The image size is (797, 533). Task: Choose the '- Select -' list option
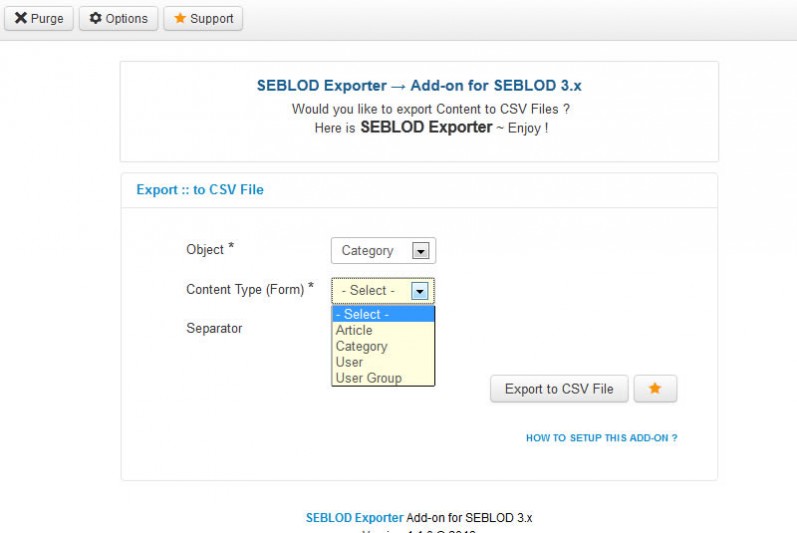(x=383, y=314)
